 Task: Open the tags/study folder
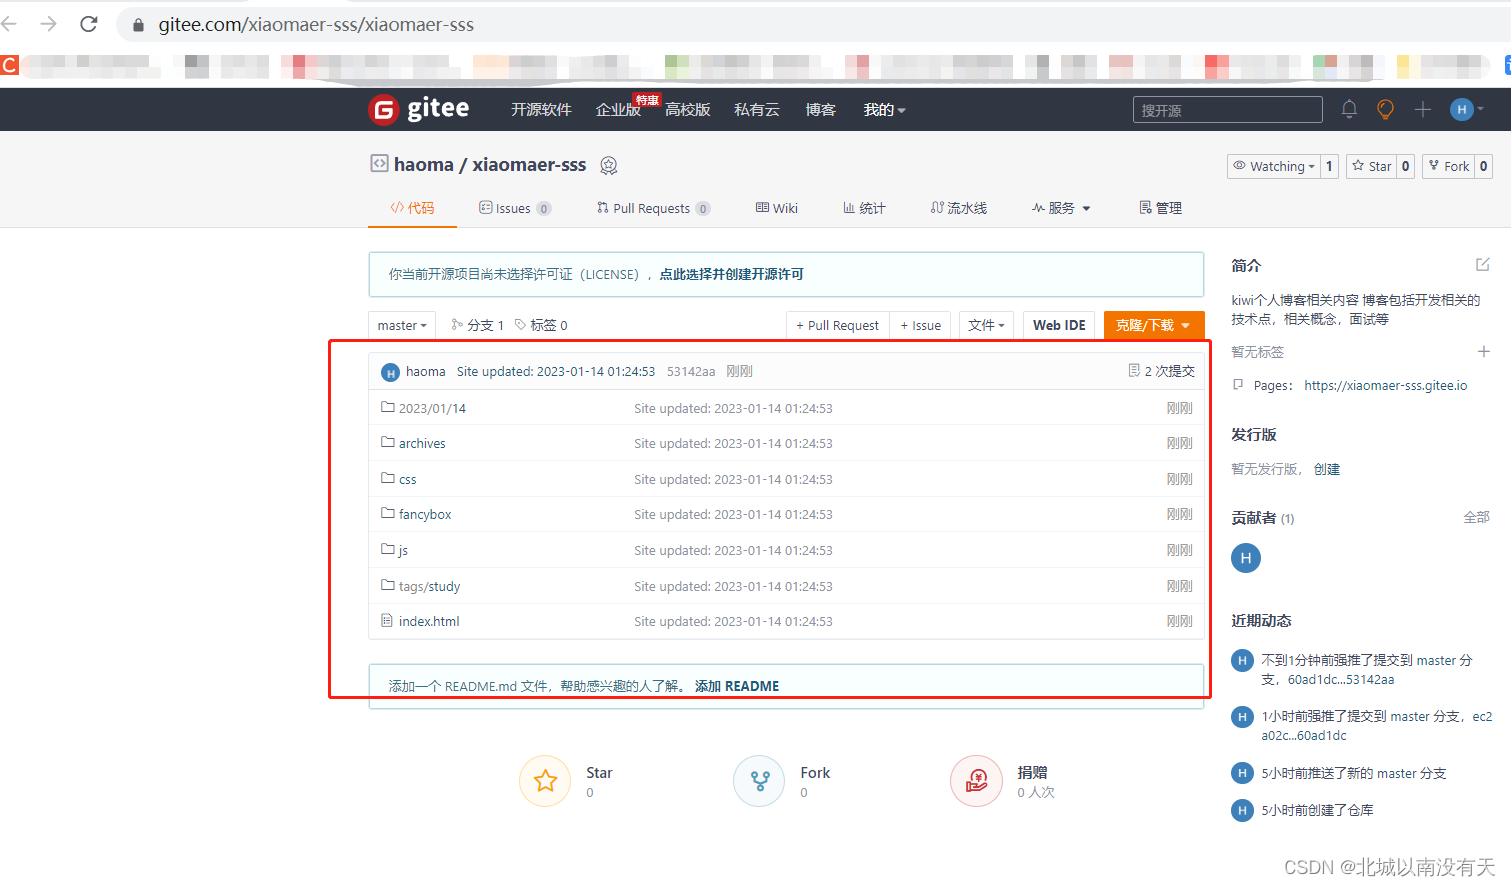coord(429,586)
